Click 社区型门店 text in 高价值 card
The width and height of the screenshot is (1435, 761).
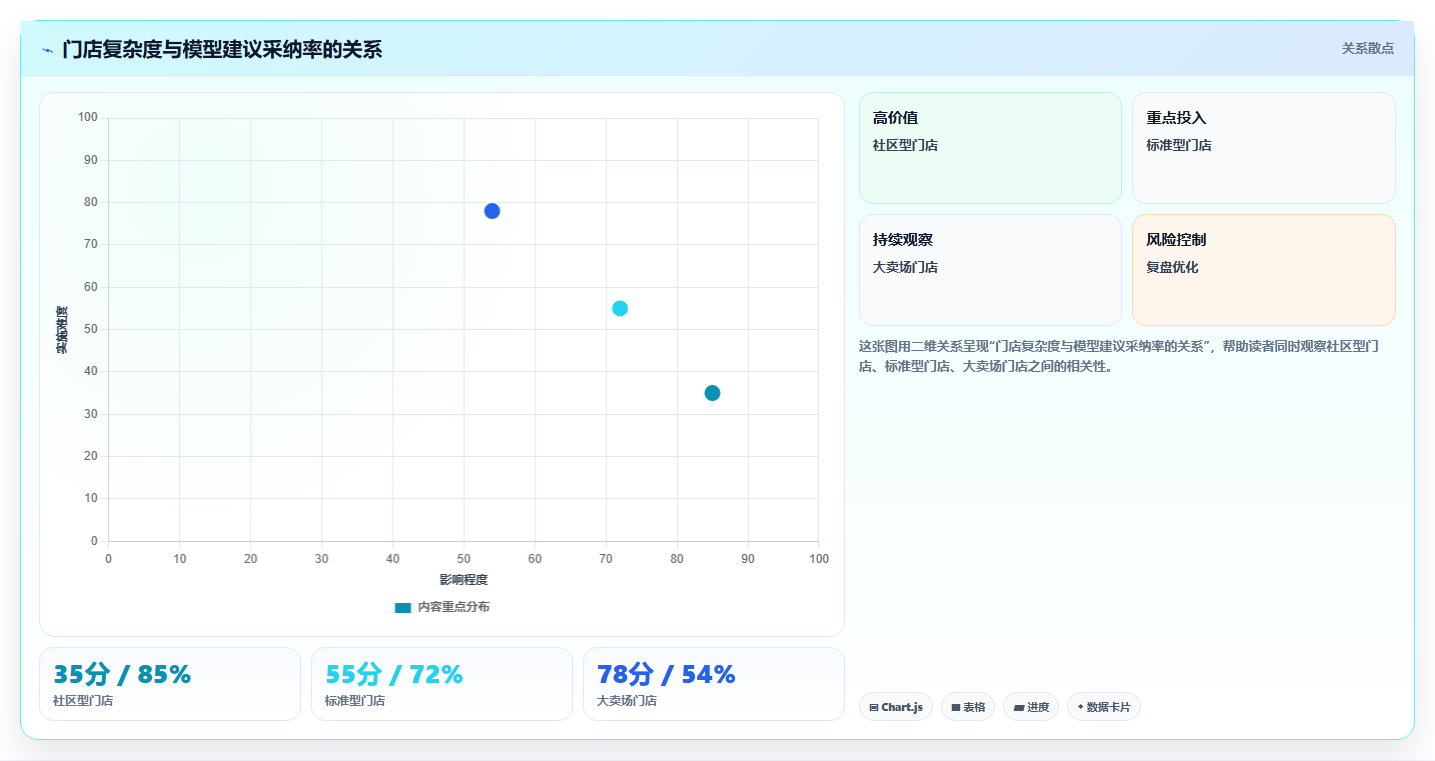(x=905, y=145)
